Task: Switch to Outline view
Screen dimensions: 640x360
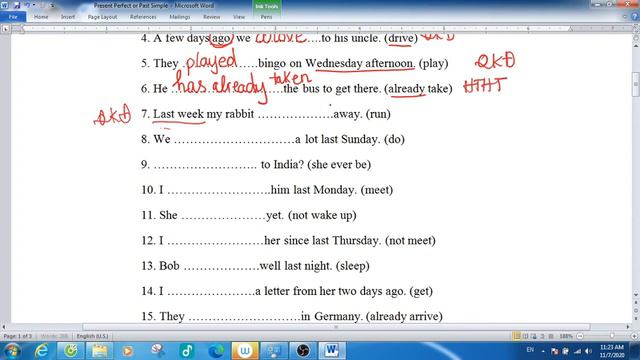Action: coord(542,336)
